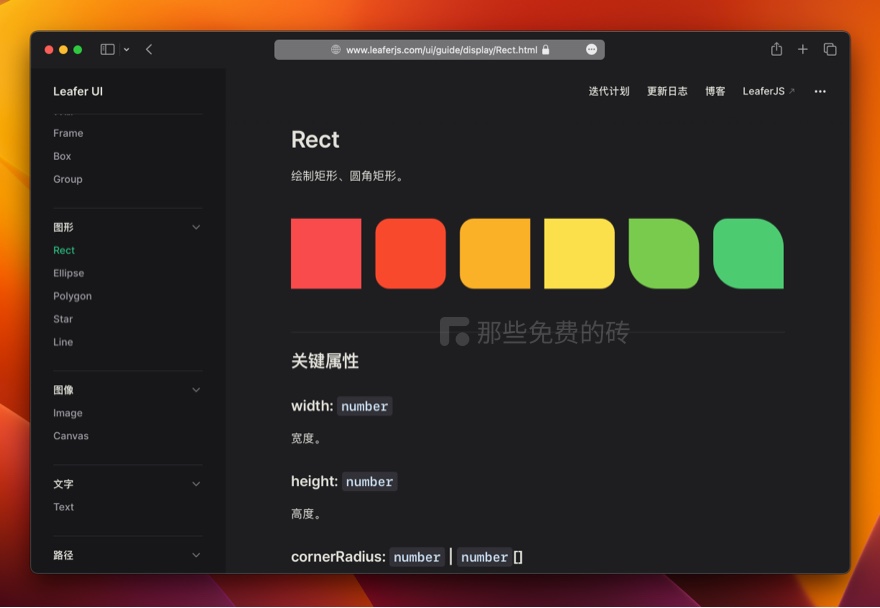Click the 文字 section title
Image resolution: width=880 pixels, height=608 pixels.
[x=63, y=484]
